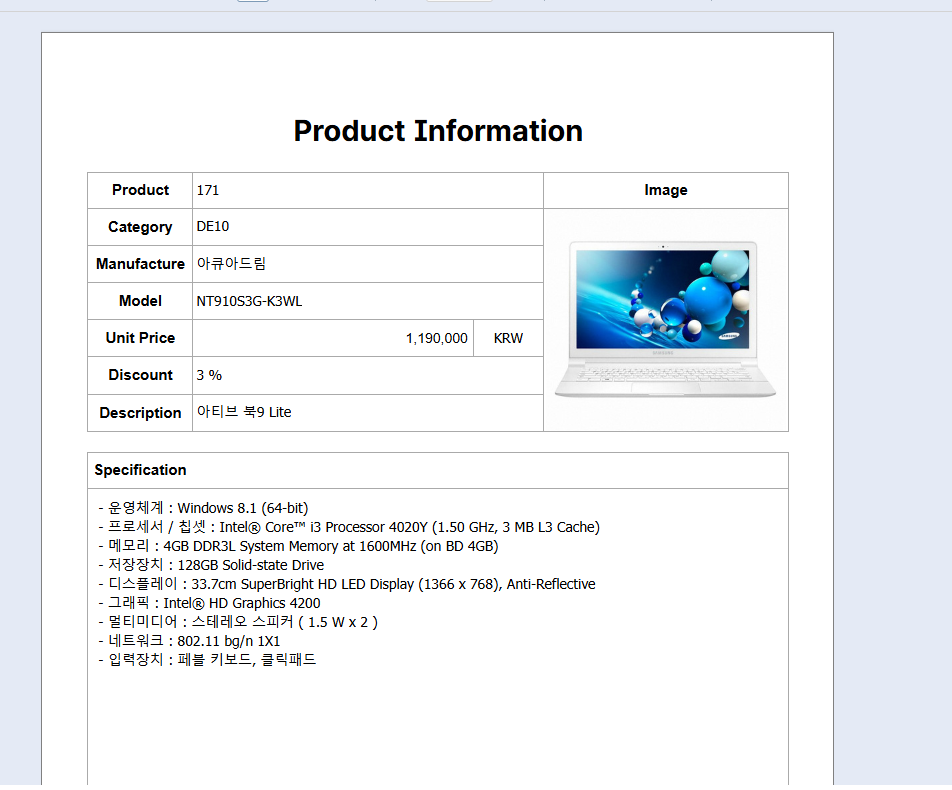
Task: Select the 4GB DDR3L memory line
Action: 298,546
